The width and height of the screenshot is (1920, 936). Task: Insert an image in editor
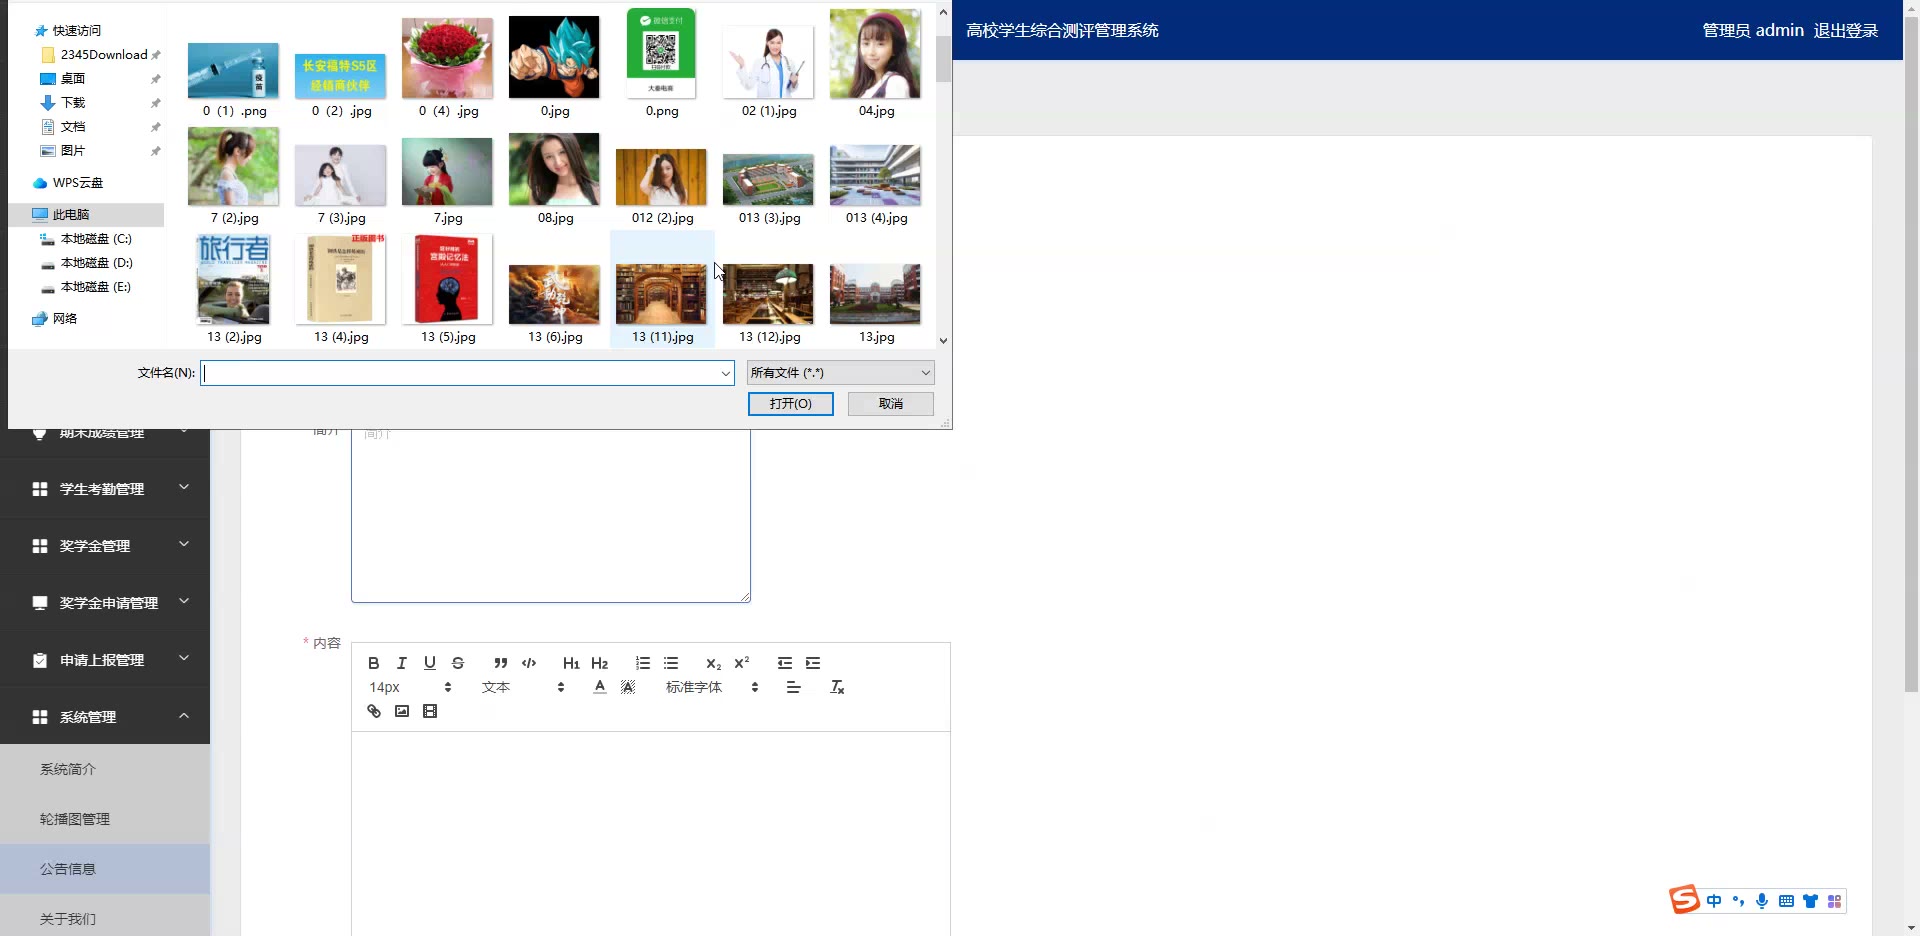pos(401,711)
